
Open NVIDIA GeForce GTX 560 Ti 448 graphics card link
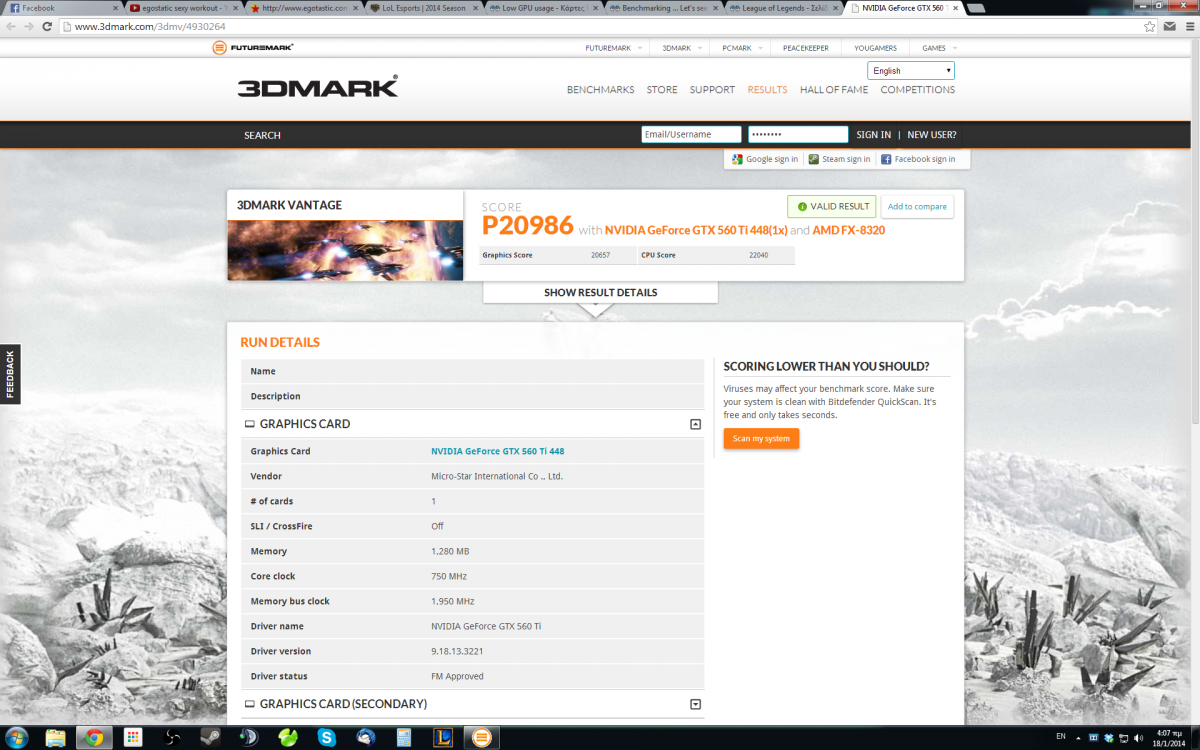pyautogui.click(x=497, y=451)
